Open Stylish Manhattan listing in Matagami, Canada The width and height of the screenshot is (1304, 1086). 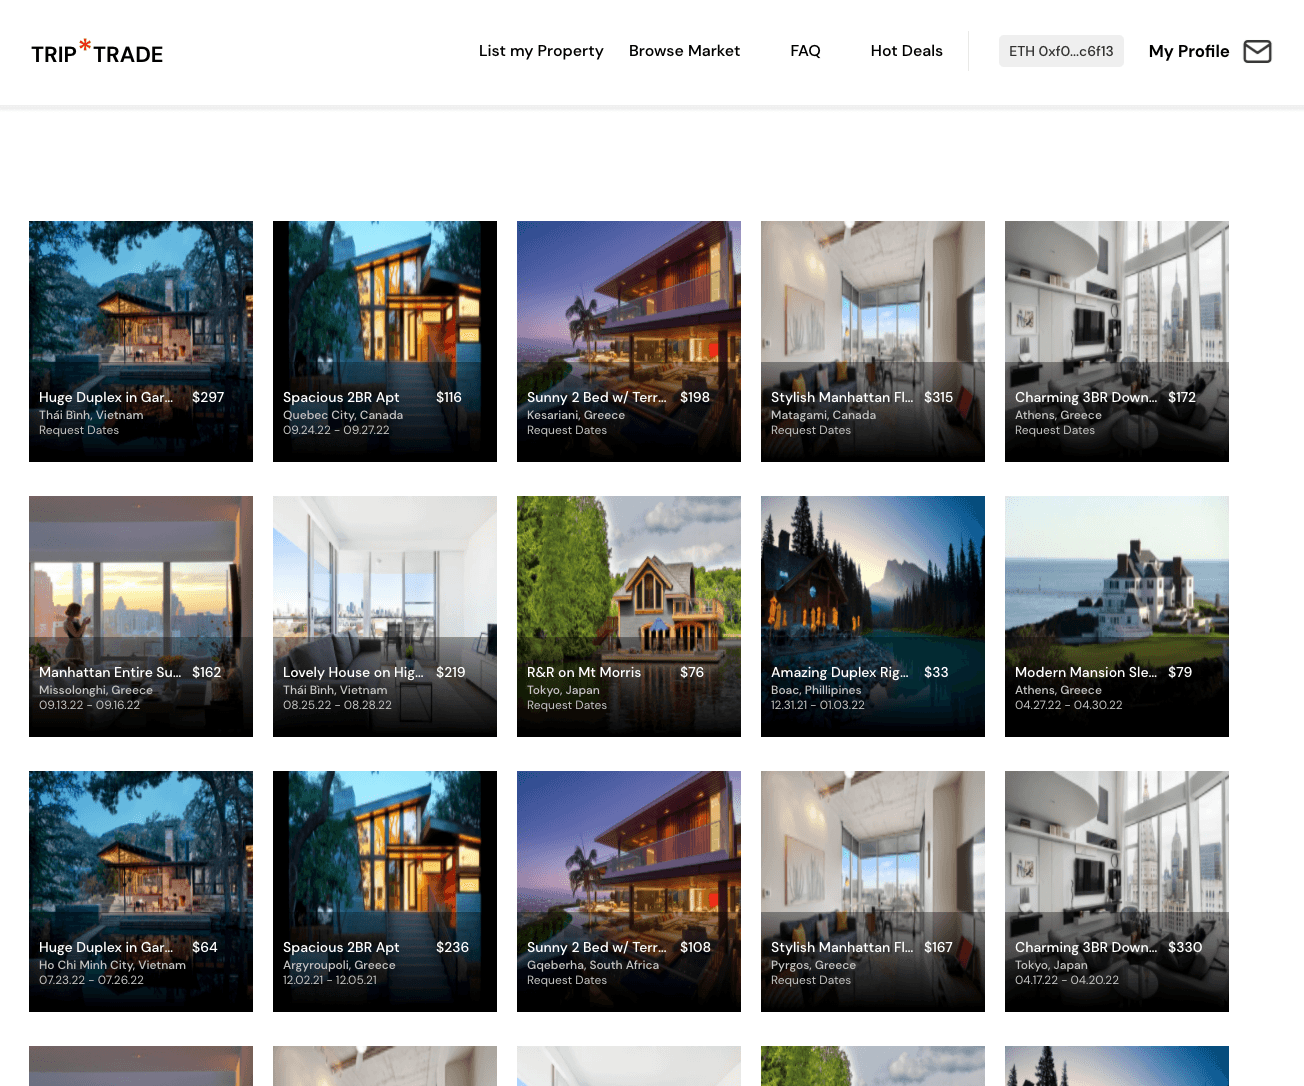873,341
